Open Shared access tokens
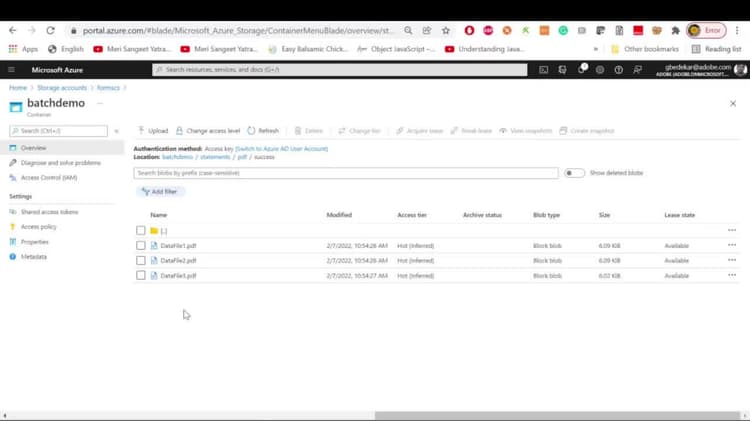Image resolution: width=750 pixels, height=421 pixels. pyautogui.click(x=49, y=212)
